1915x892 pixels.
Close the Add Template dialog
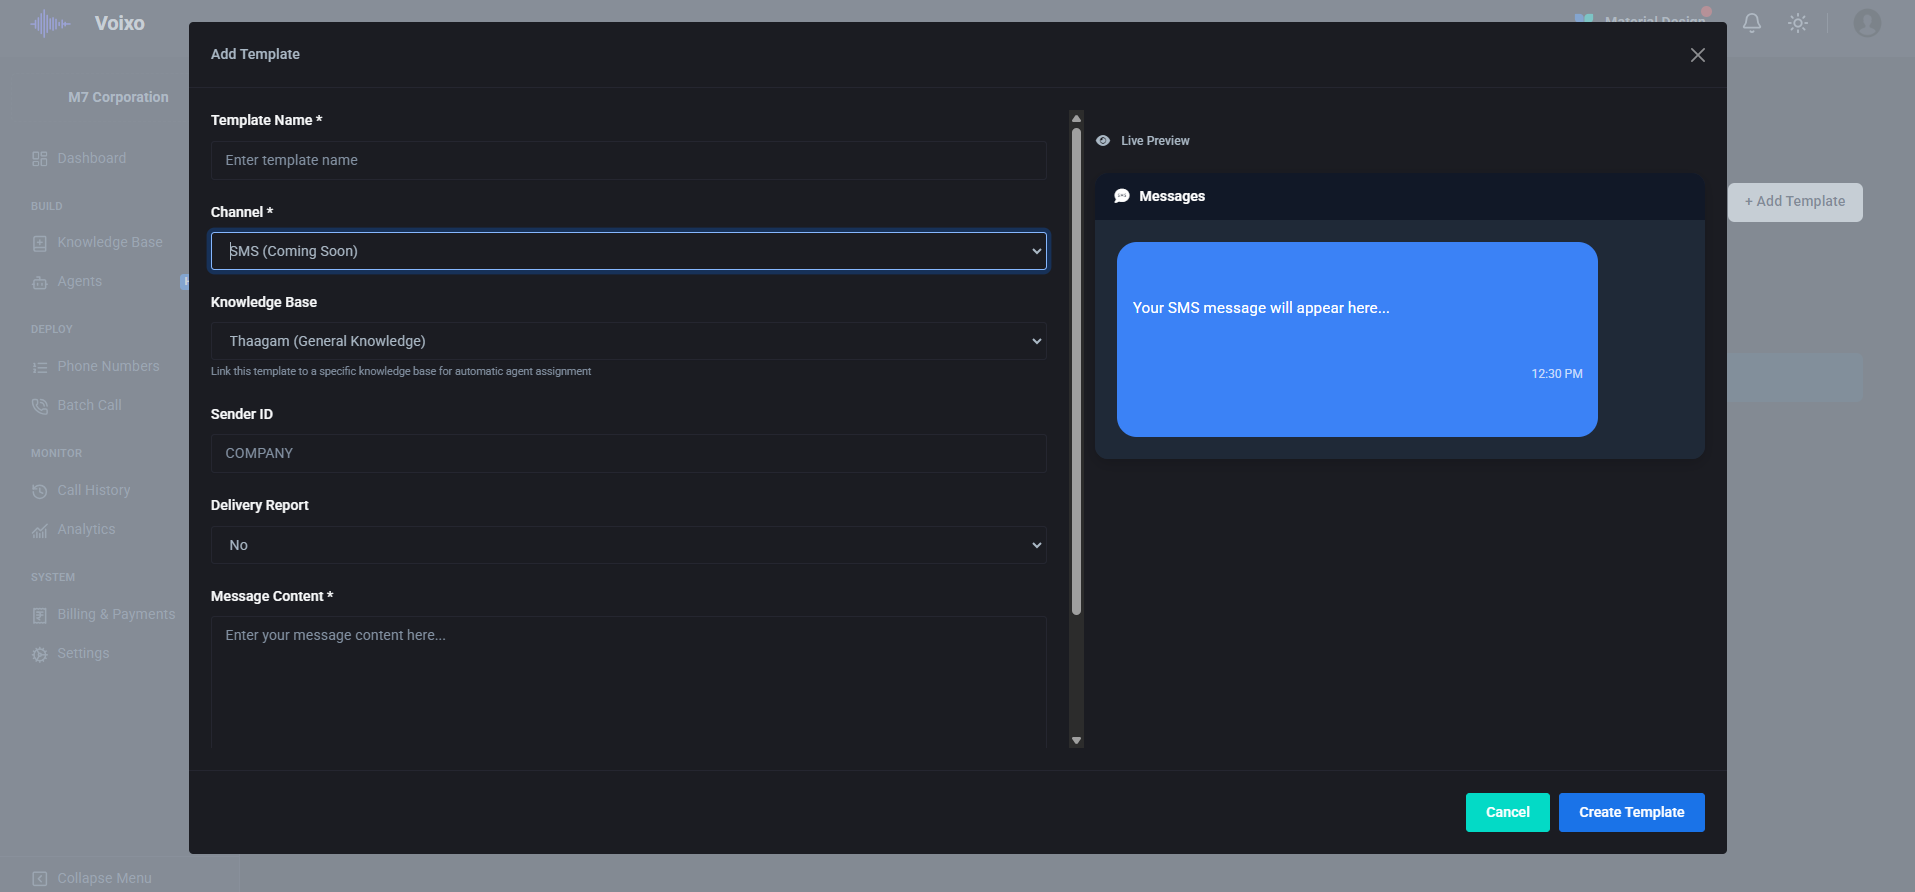coord(1698,55)
